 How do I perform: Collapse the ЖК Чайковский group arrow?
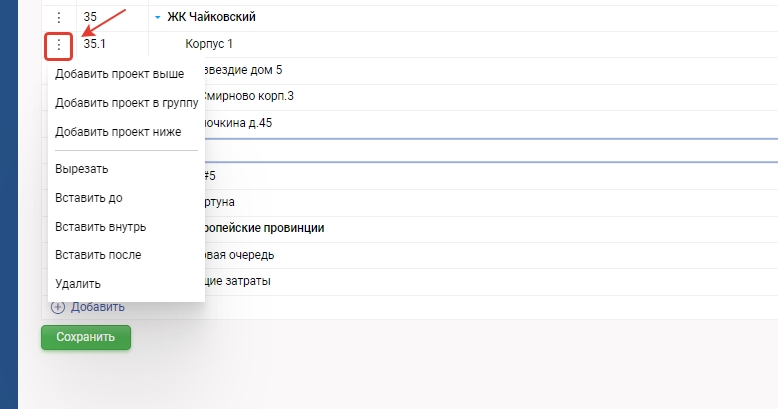(x=158, y=18)
